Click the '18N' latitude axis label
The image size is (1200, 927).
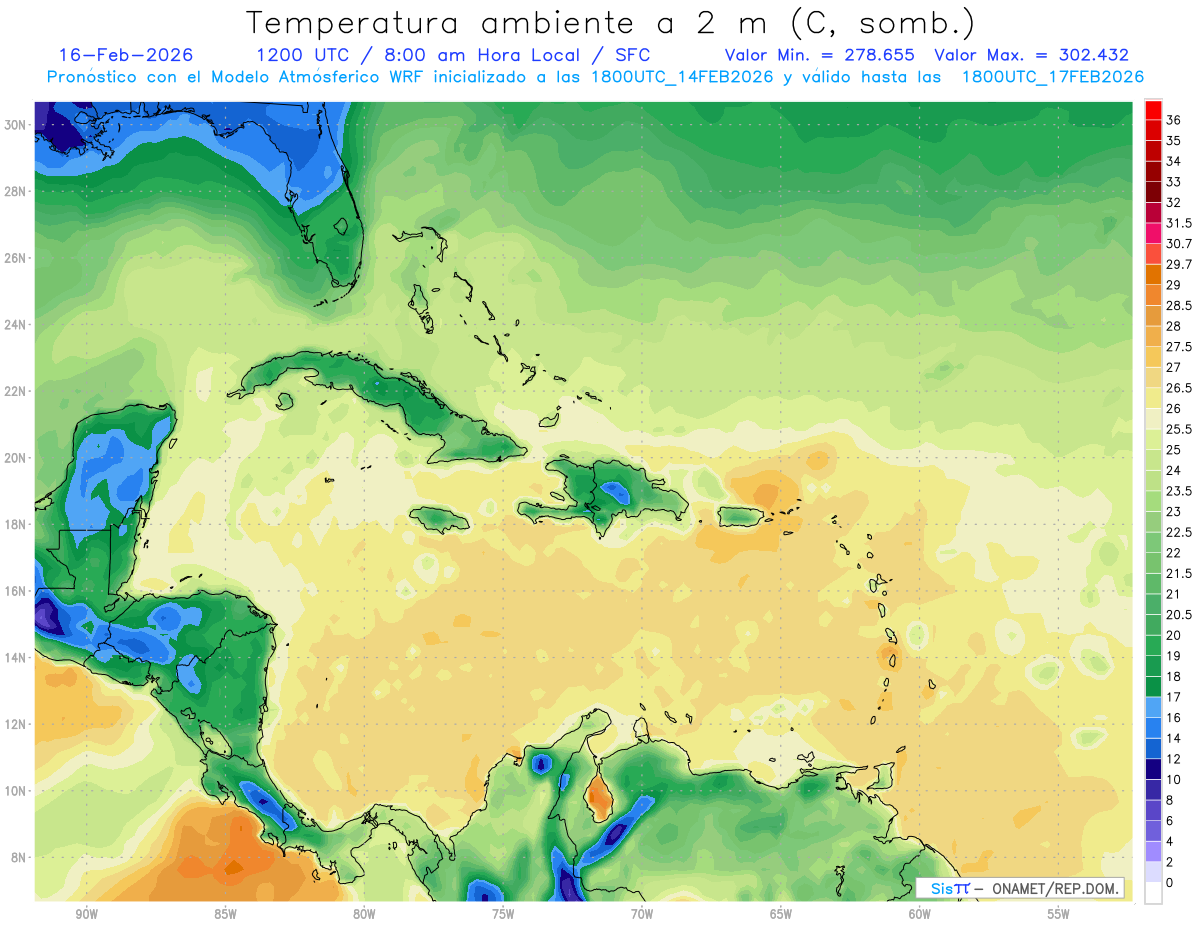pos(15,524)
